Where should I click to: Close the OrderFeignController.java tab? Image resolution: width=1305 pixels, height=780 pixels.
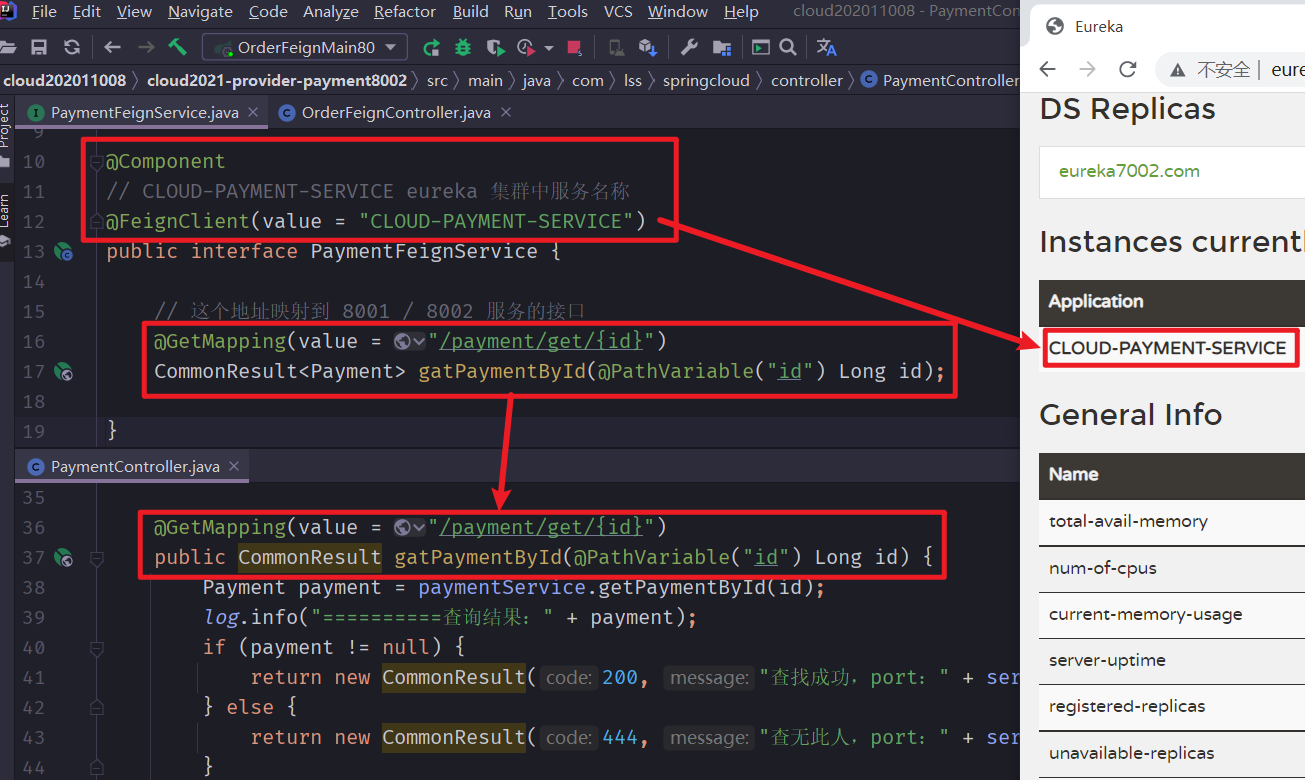(x=505, y=113)
